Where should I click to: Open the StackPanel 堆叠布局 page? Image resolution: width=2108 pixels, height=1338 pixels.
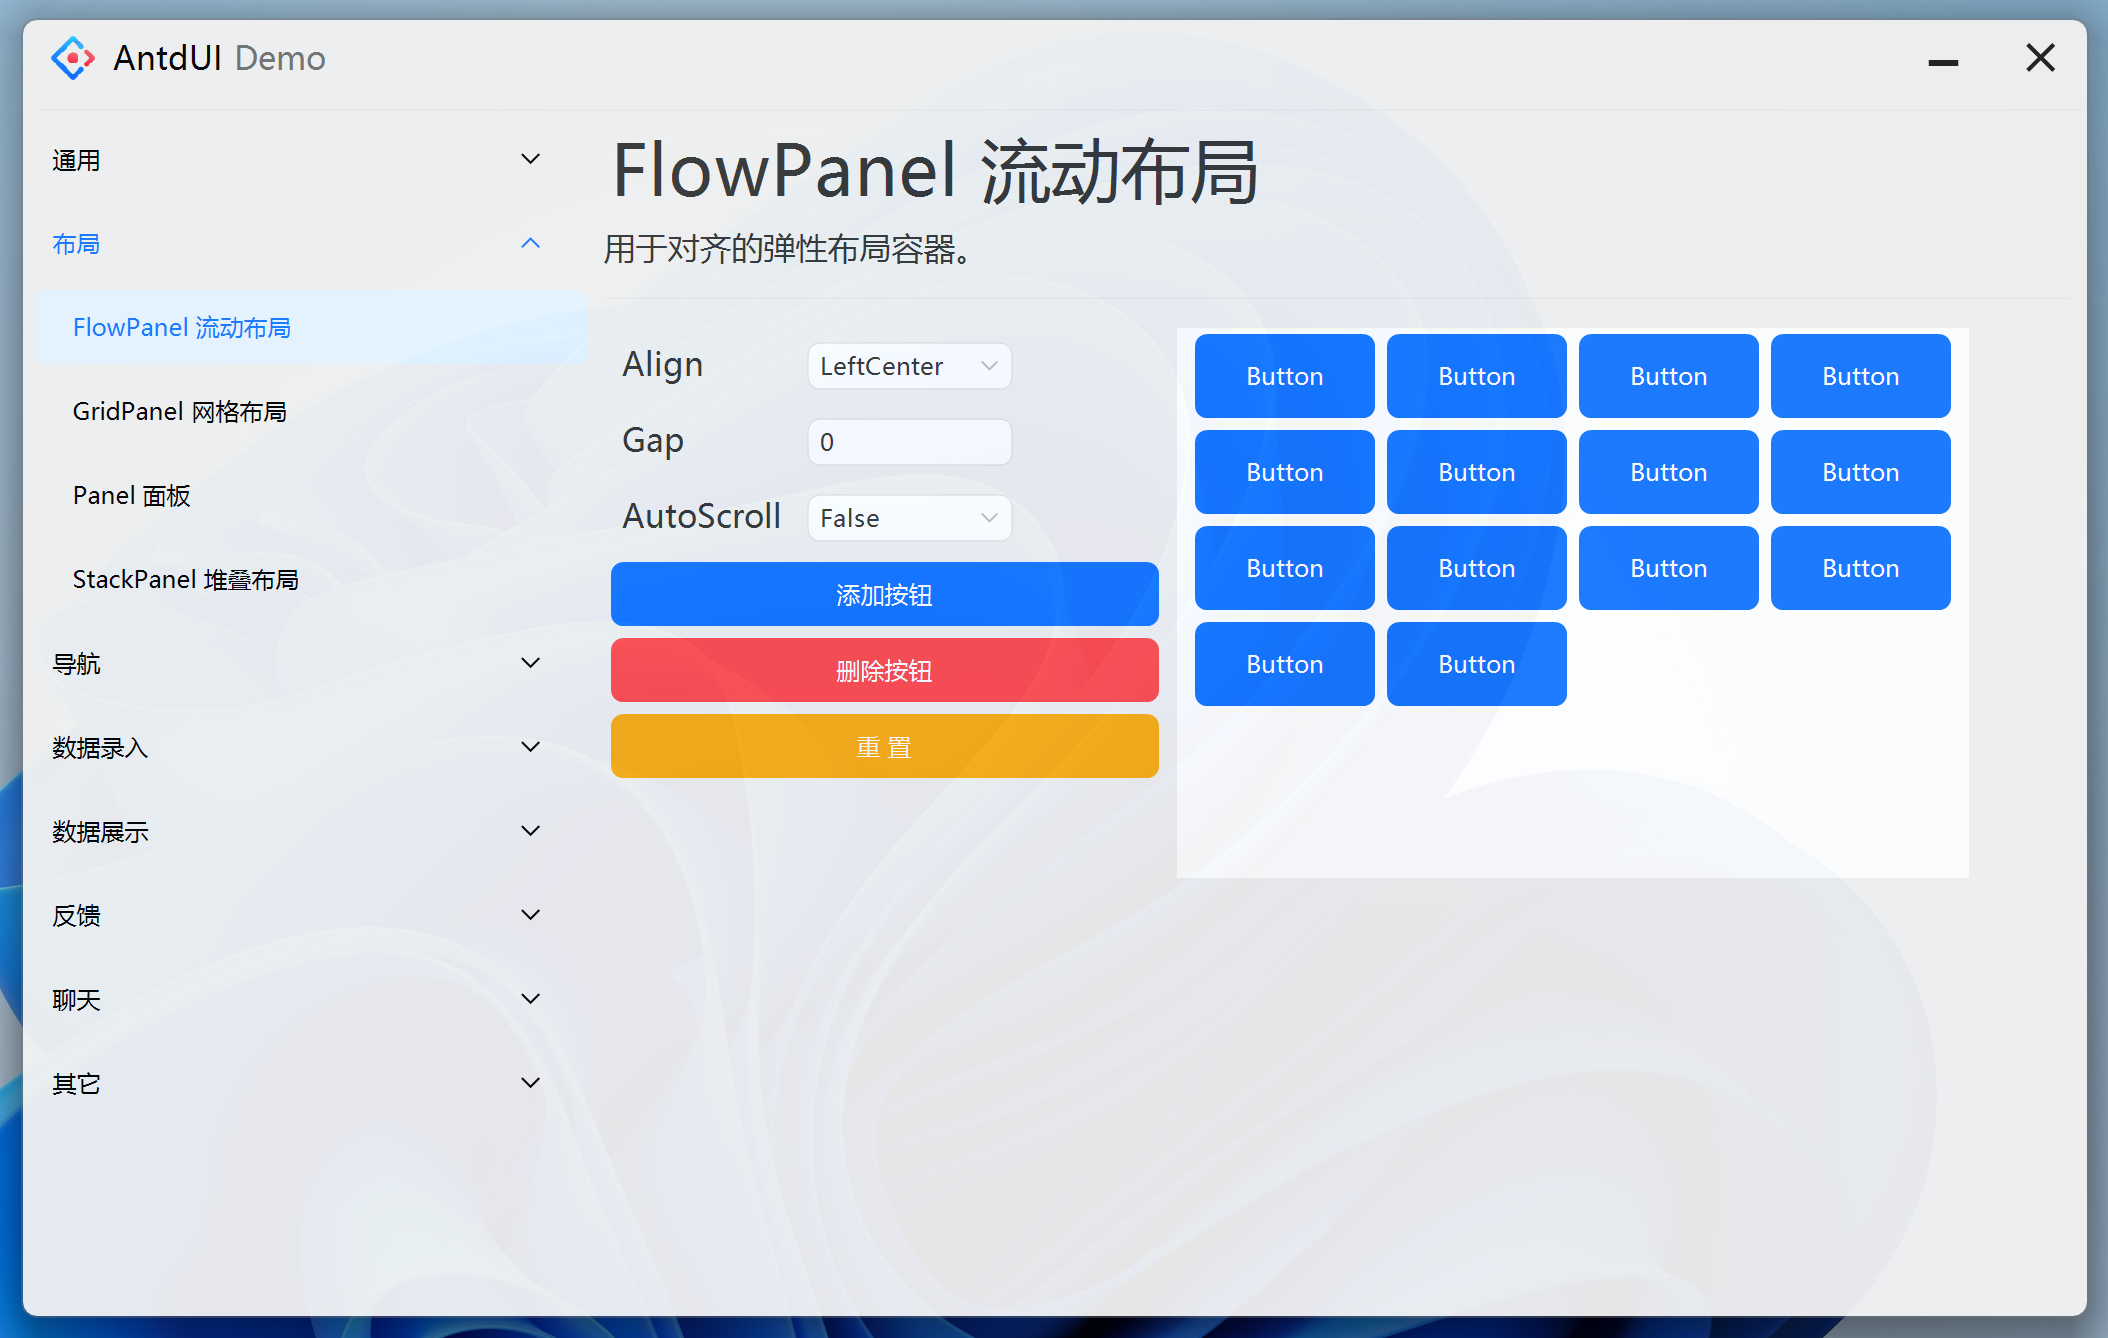click(x=186, y=580)
